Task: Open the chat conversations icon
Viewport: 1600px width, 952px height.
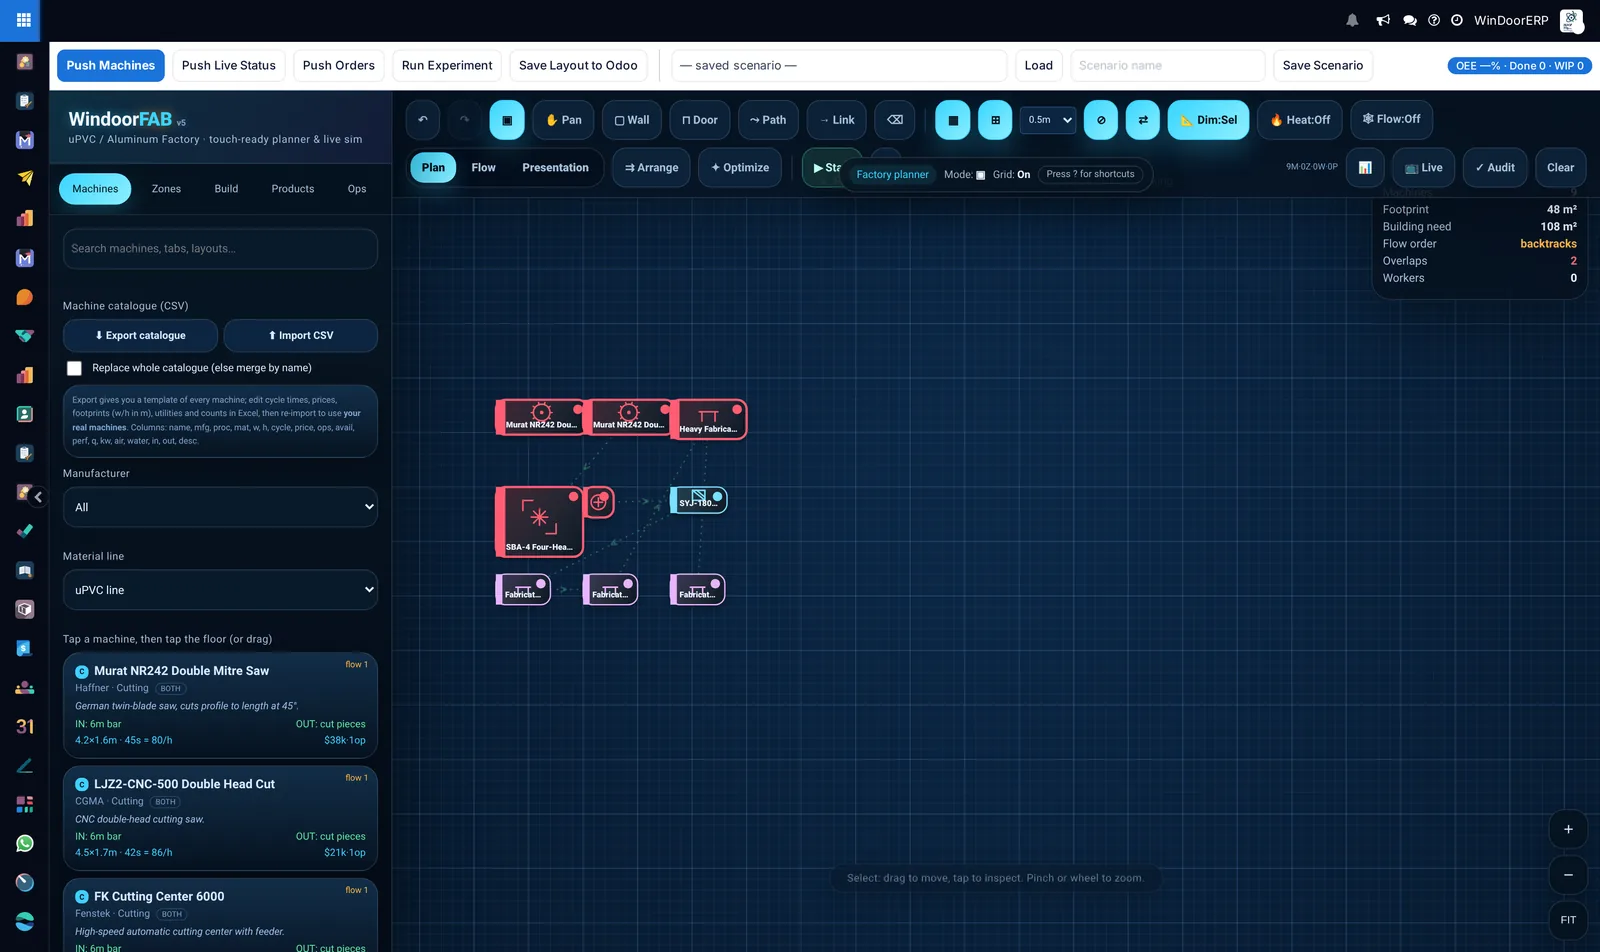Action: 1410,20
